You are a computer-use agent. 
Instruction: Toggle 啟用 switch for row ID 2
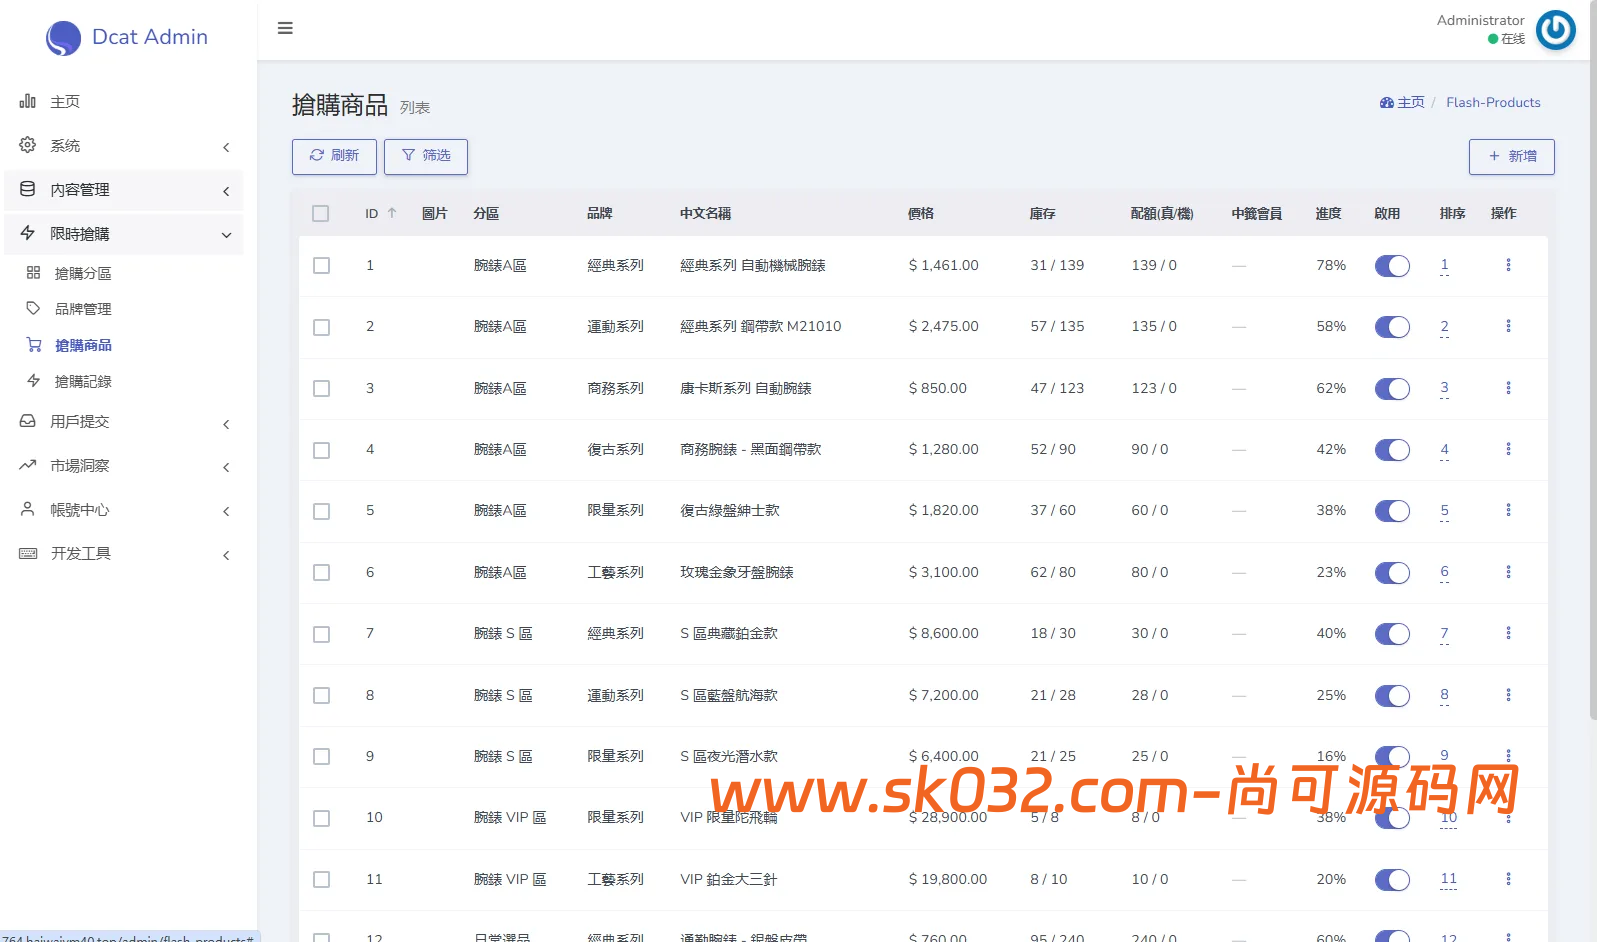(x=1392, y=327)
